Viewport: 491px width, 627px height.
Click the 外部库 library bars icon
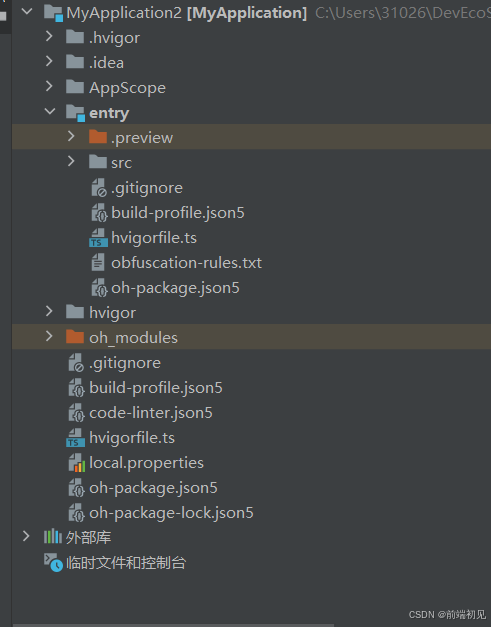point(53,537)
